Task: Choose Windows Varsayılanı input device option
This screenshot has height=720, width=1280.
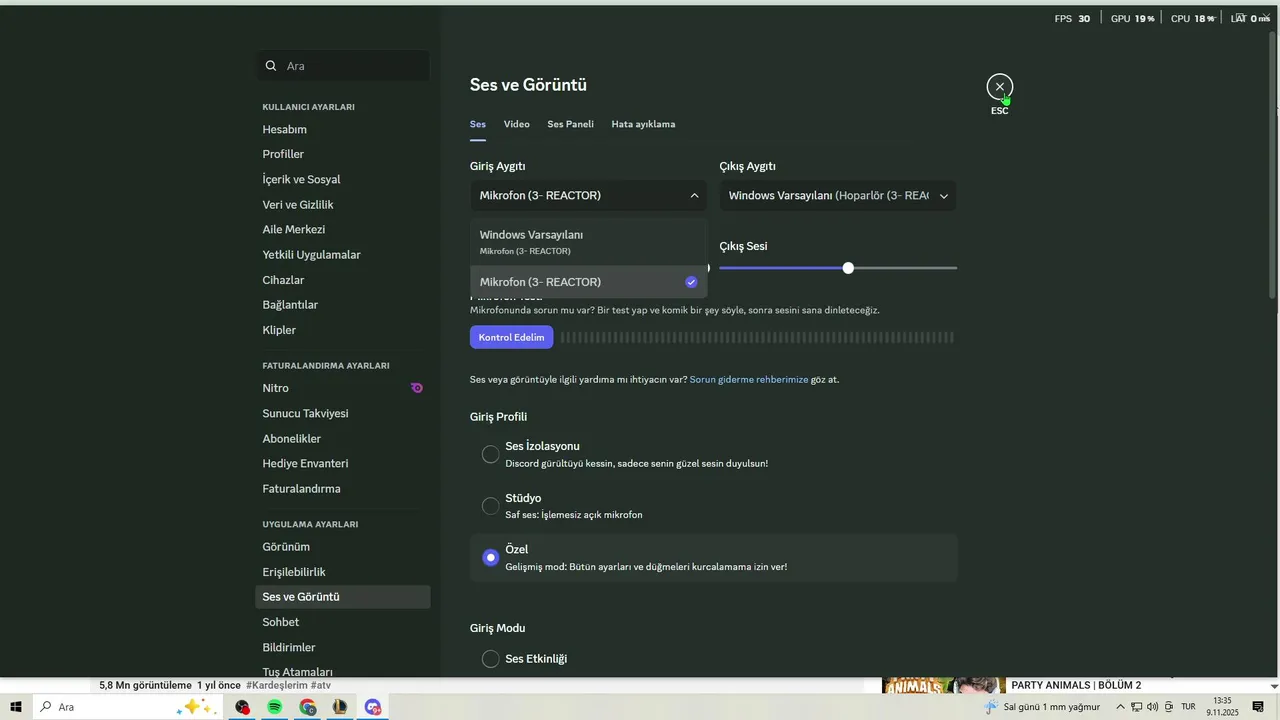Action: pos(588,242)
